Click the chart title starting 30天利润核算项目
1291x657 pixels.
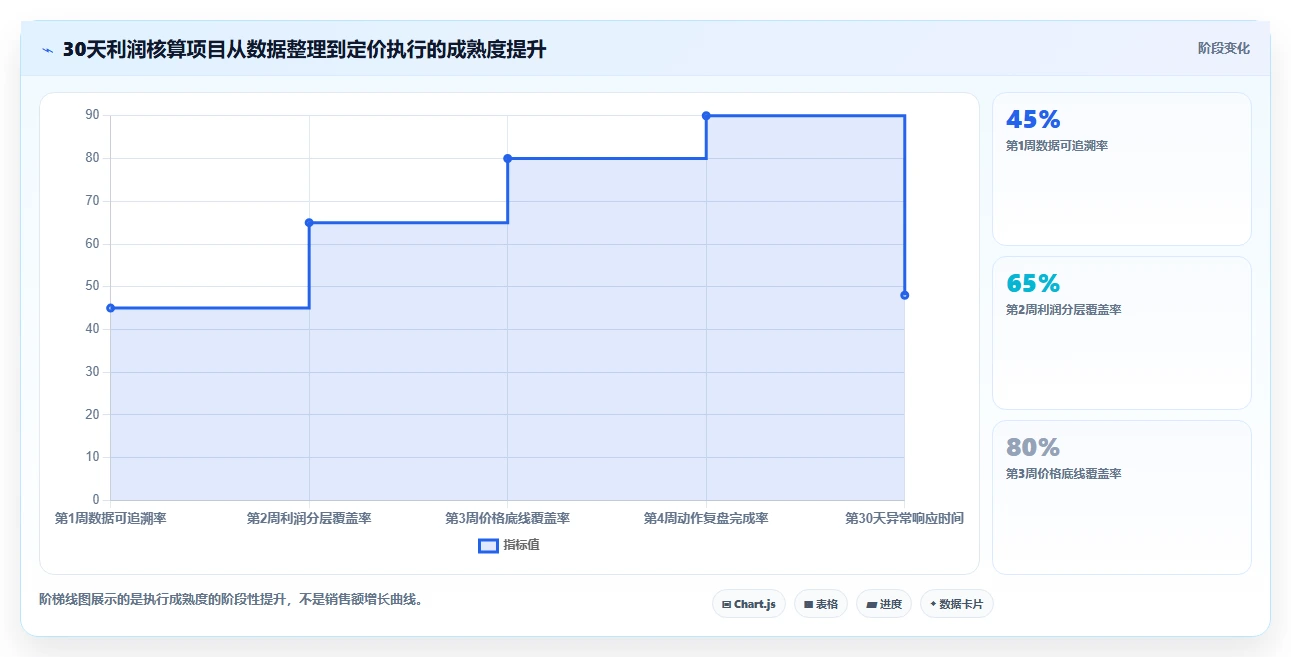click(x=304, y=50)
